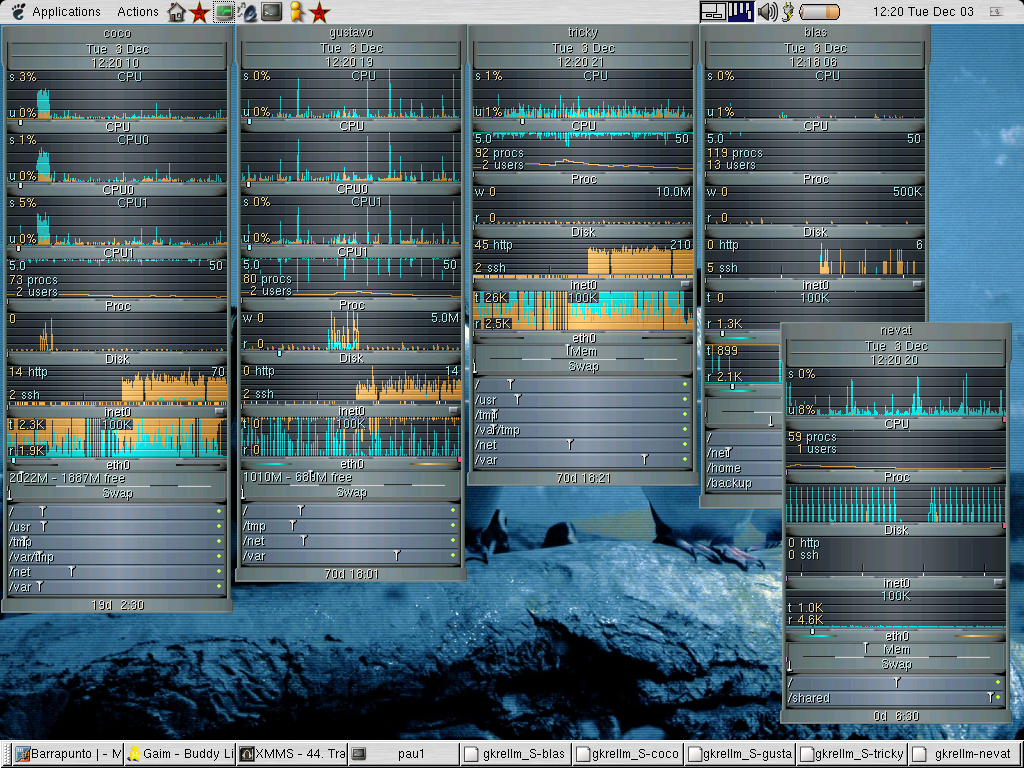Switch to the second workspace in the pager
This screenshot has width=1024, height=768.
click(x=741, y=12)
